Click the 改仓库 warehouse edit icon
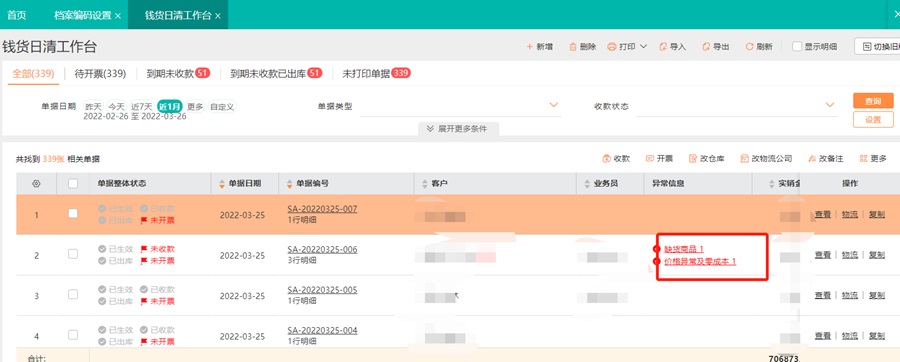900x362 pixels. coord(693,158)
